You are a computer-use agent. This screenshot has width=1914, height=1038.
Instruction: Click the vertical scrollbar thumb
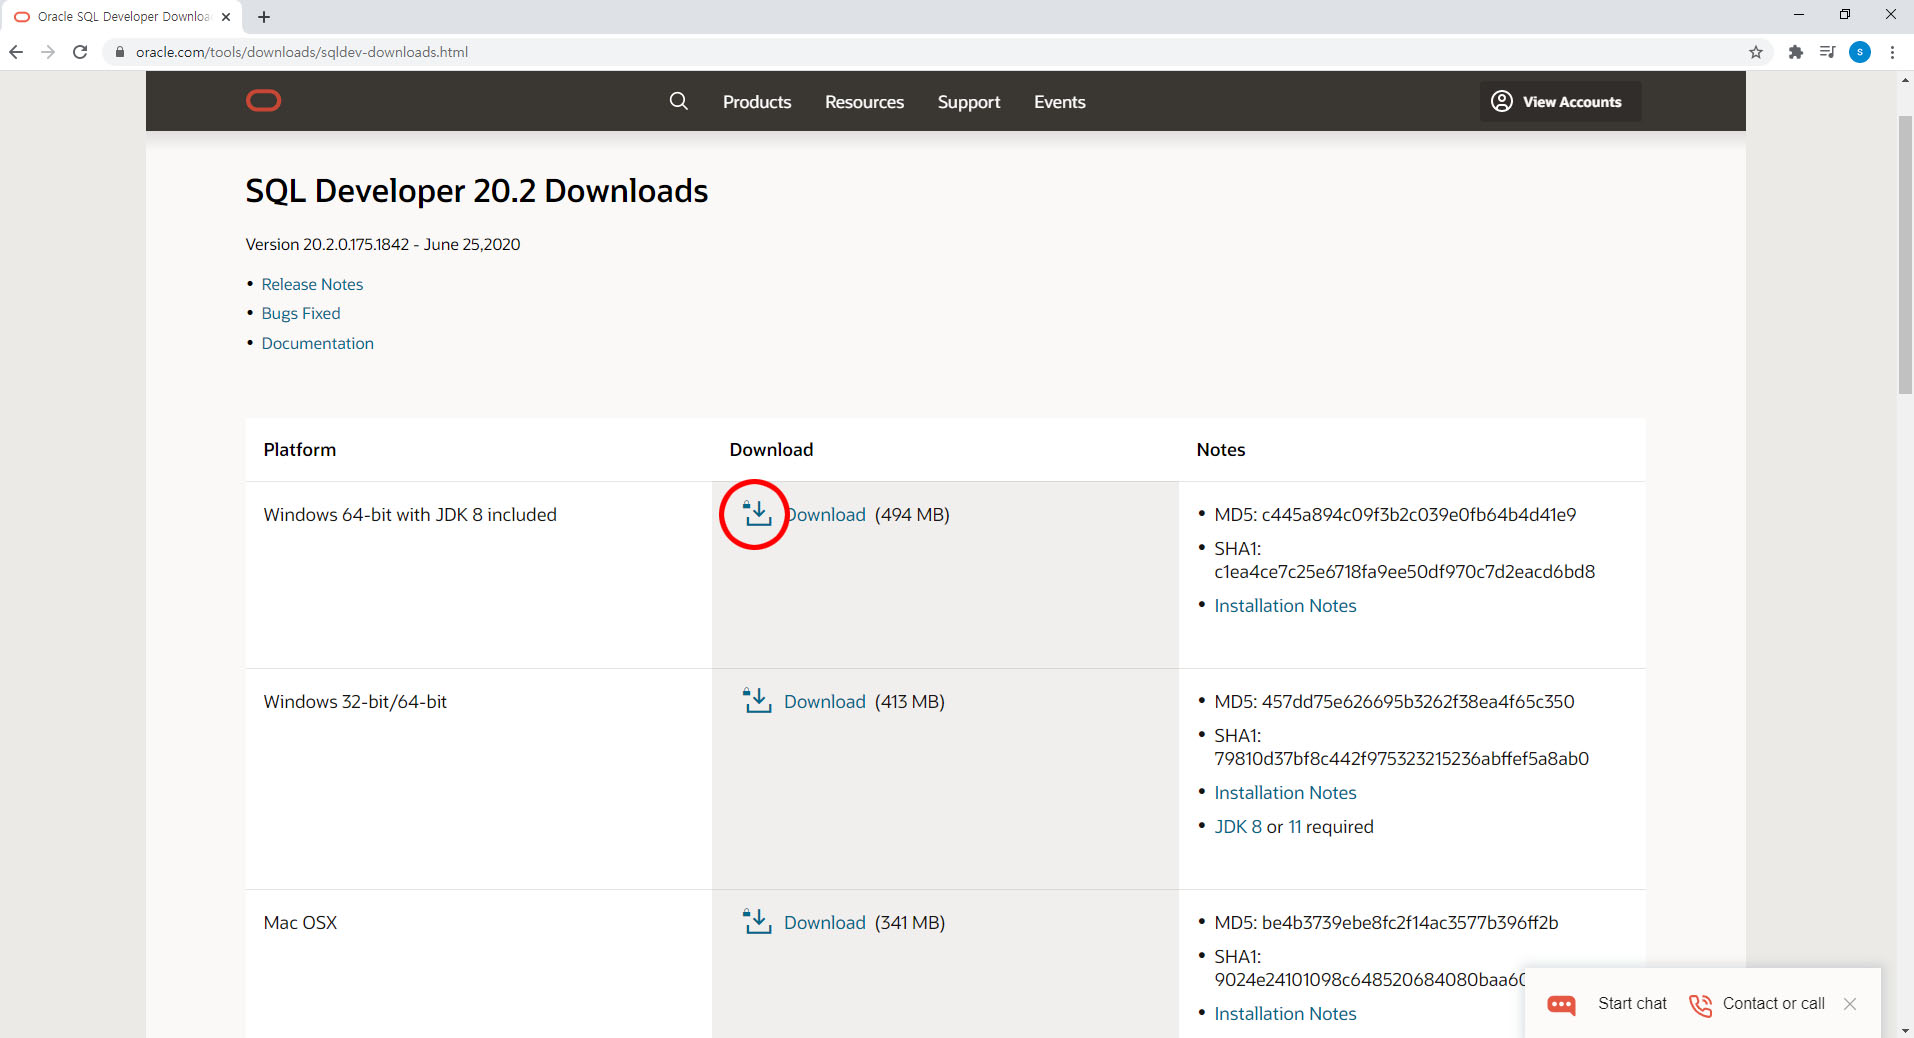click(x=1905, y=255)
